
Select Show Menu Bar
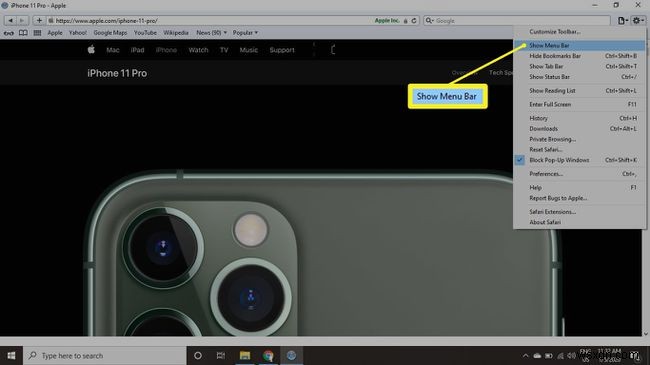tap(580, 45)
